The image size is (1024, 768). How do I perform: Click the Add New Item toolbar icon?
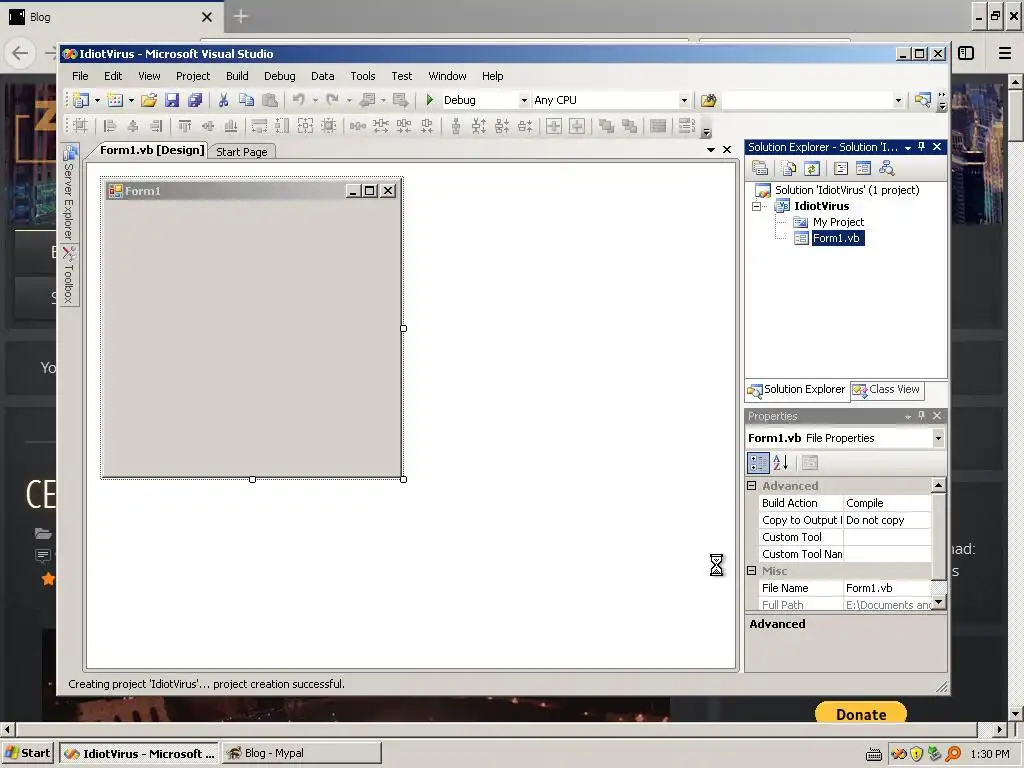point(115,100)
